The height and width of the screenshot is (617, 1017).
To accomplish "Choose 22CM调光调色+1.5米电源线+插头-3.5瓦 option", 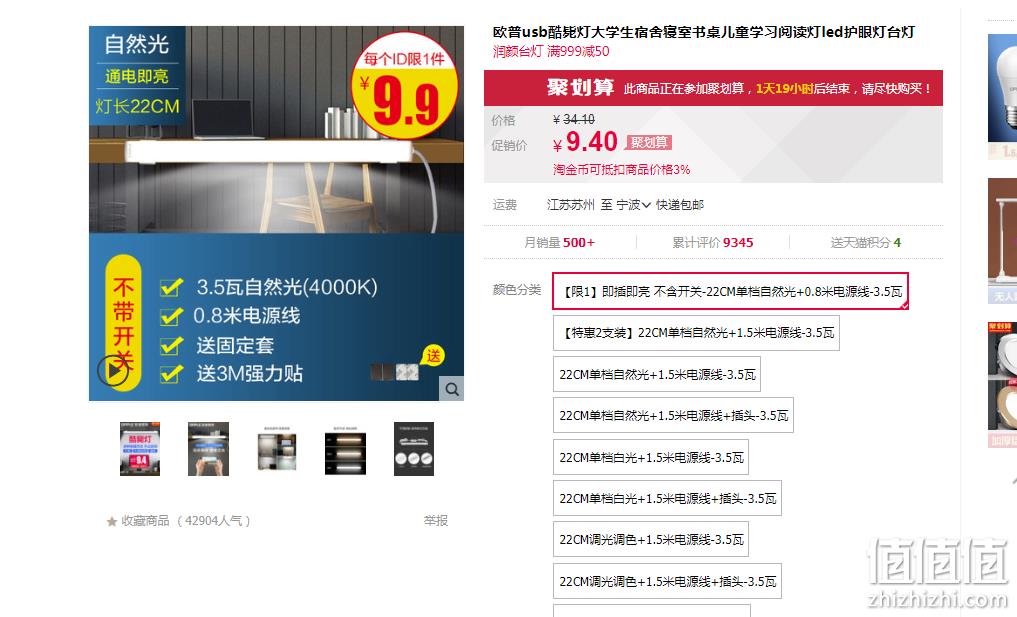I will click(667, 581).
